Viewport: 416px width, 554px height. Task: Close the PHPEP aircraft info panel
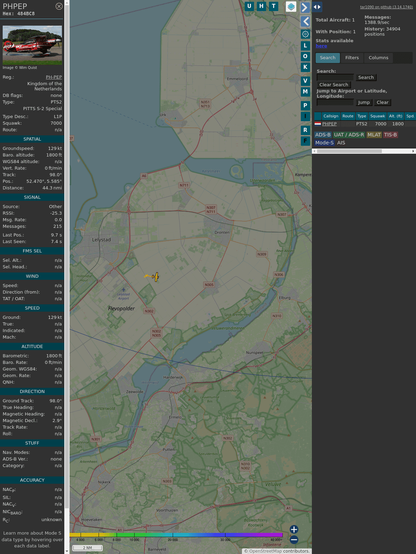[59, 6]
